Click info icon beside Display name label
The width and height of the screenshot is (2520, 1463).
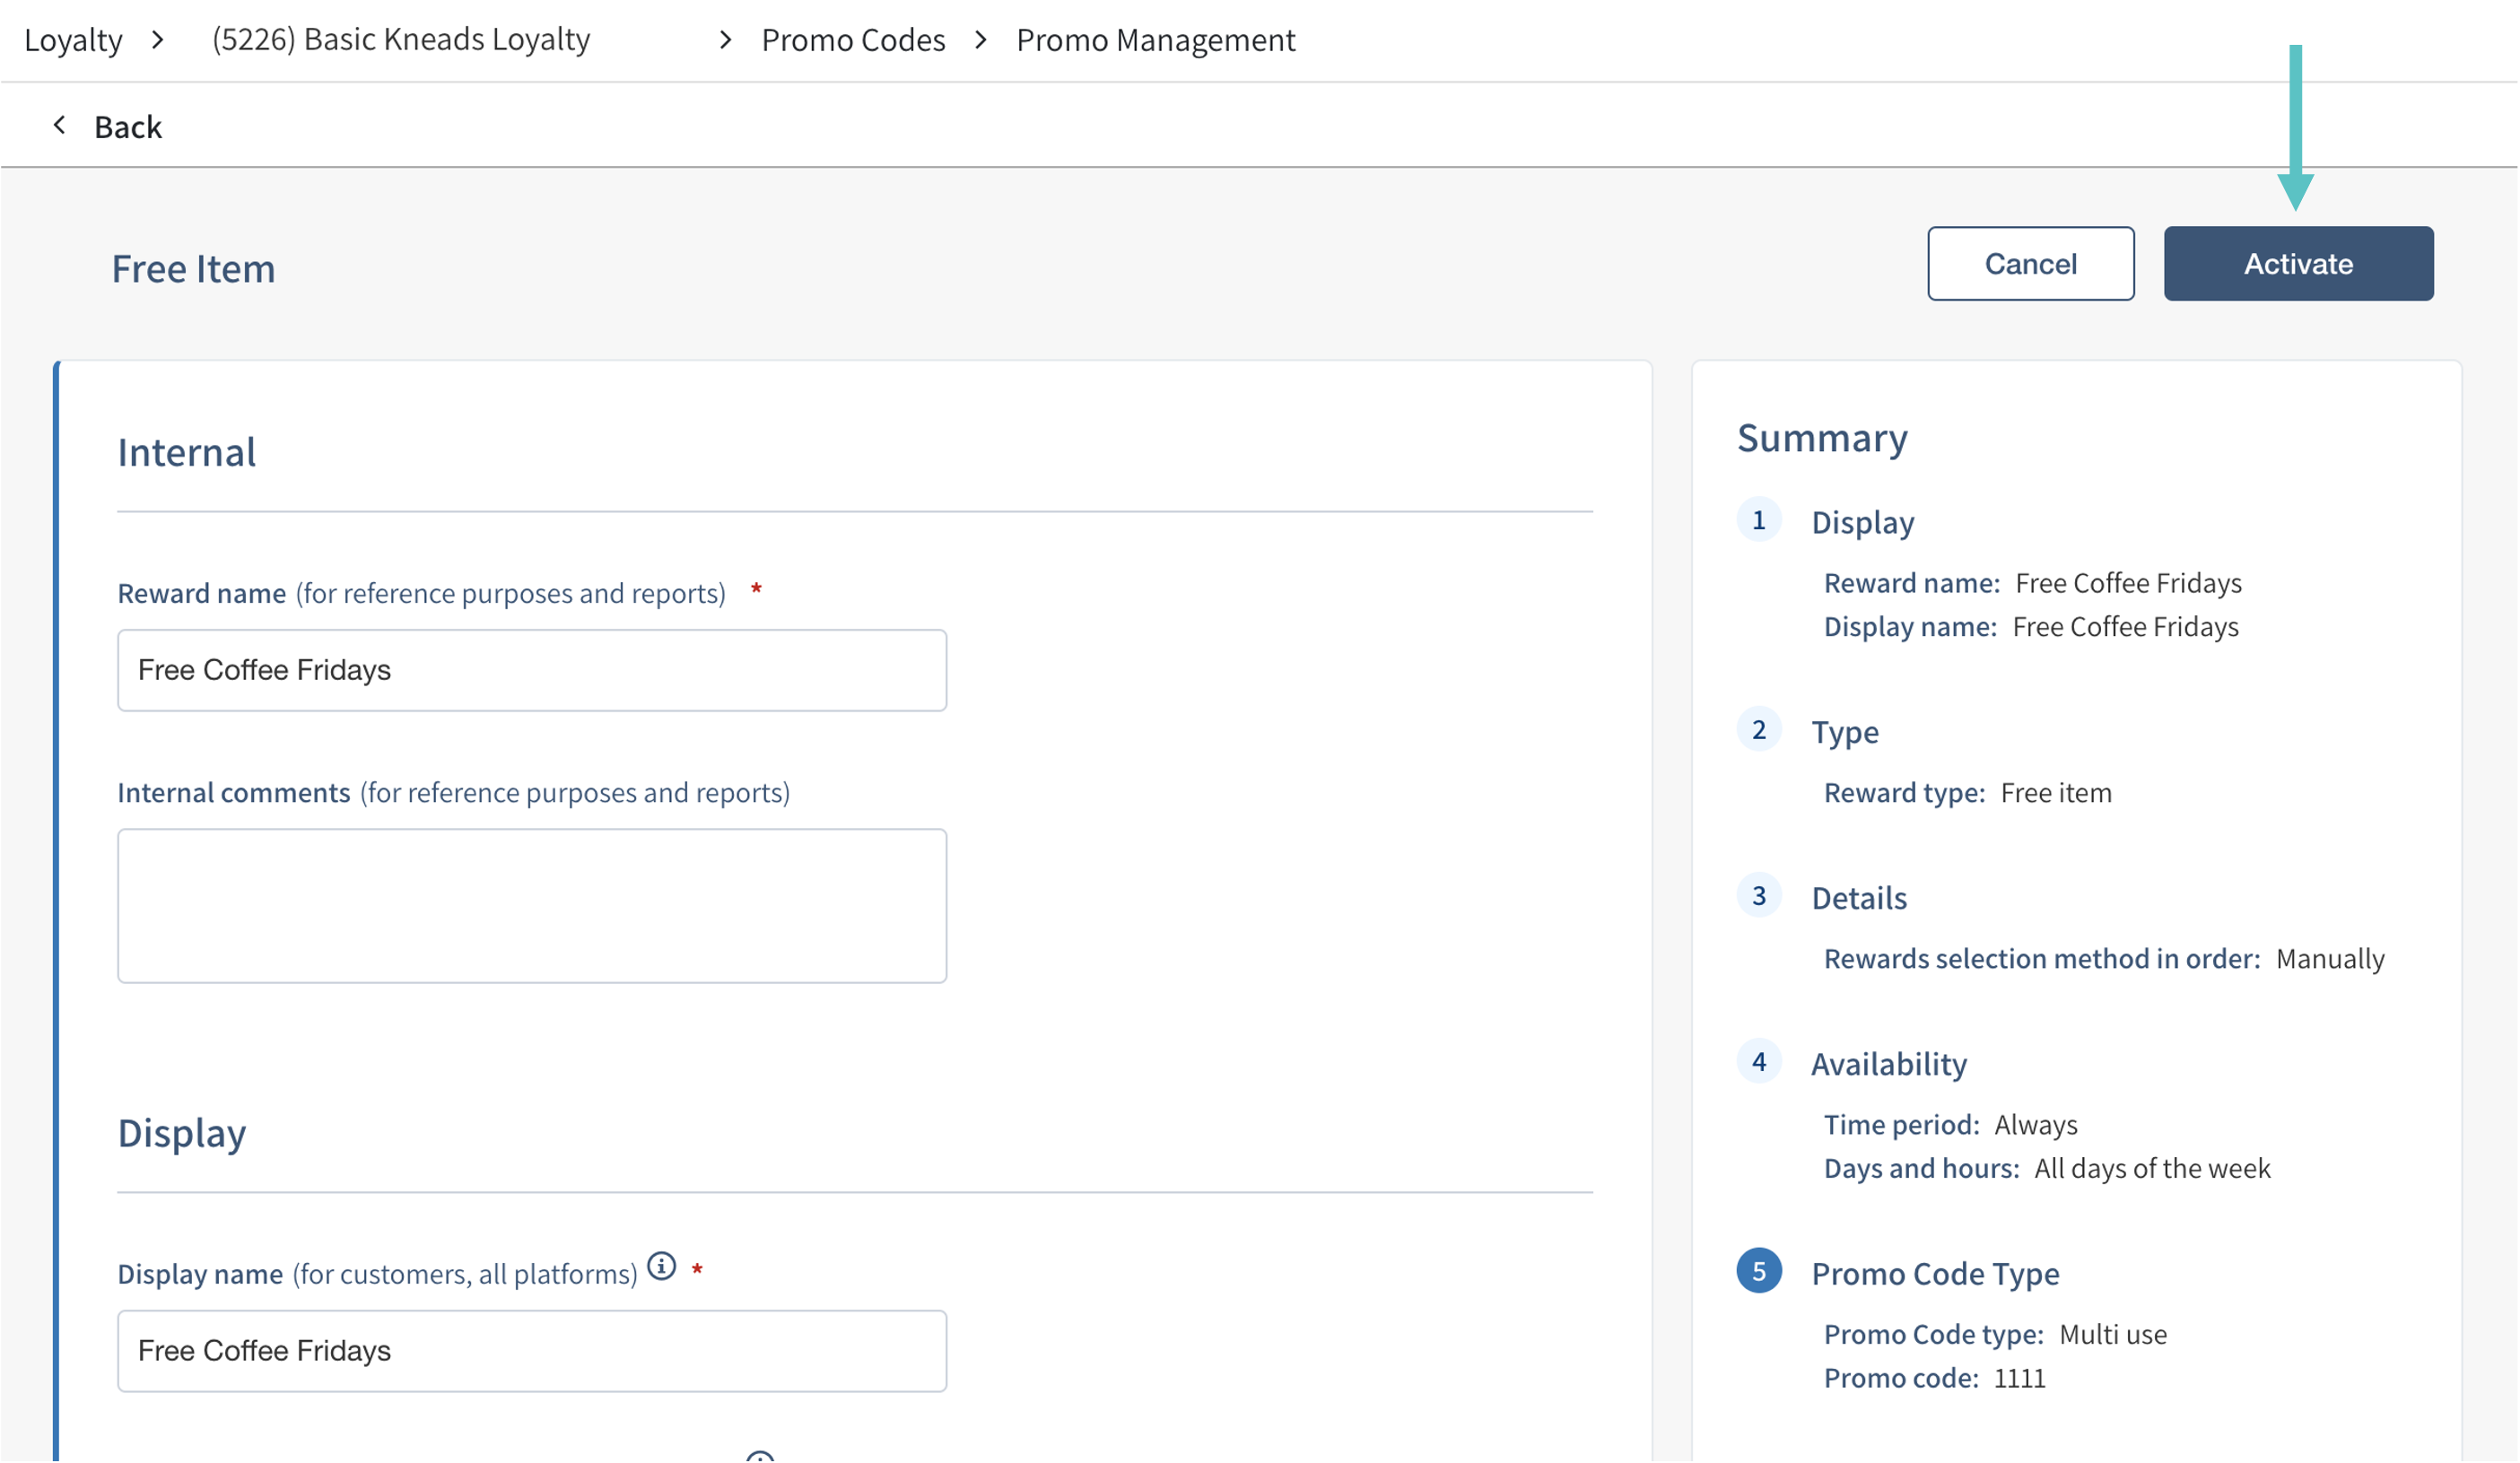click(x=661, y=1266)
